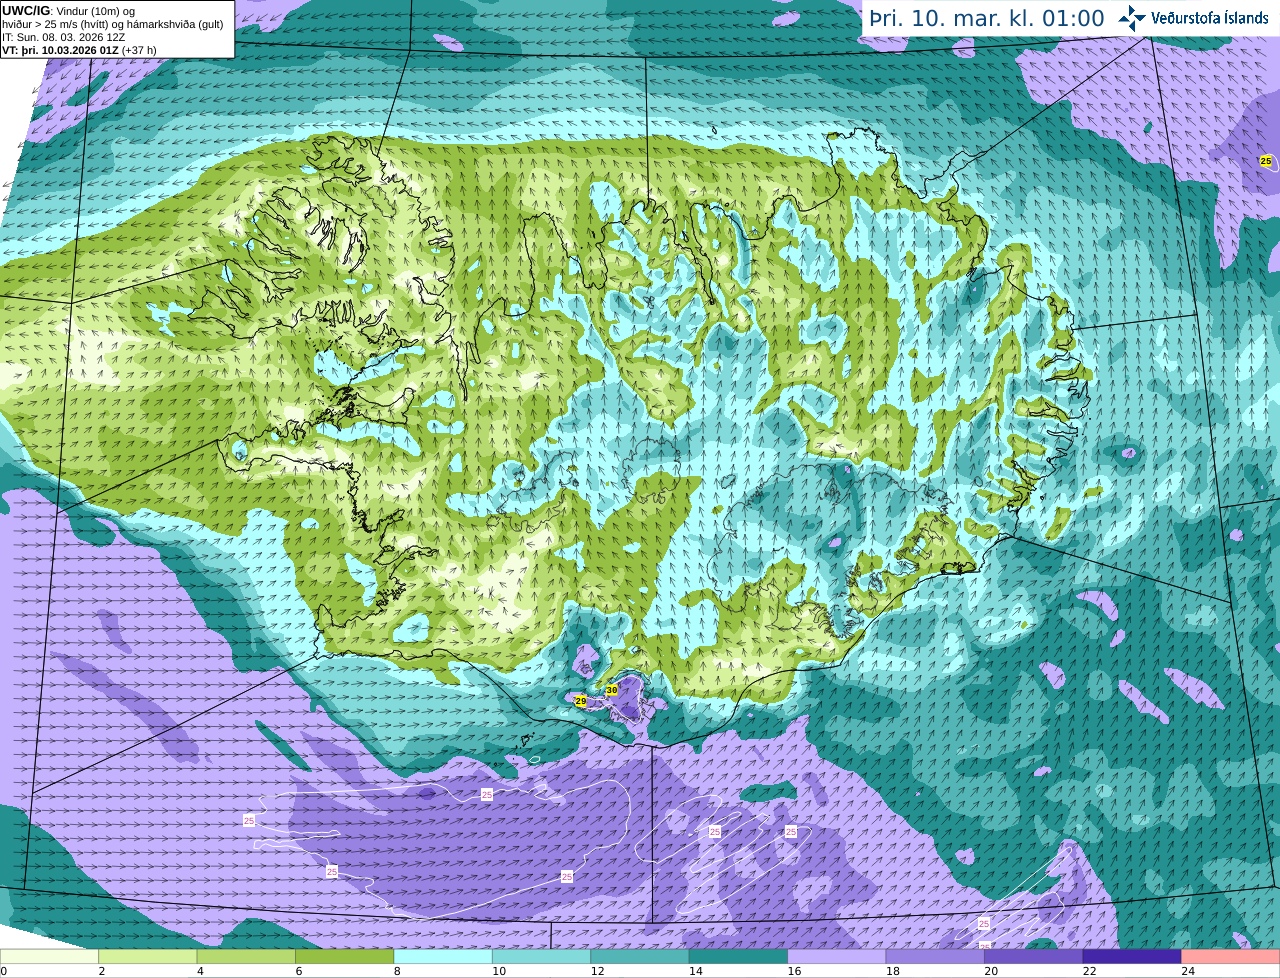The height and width of the screenshot is (978, 1280).
Task: Click the legend scale label '20'
Action: [991, 971]
